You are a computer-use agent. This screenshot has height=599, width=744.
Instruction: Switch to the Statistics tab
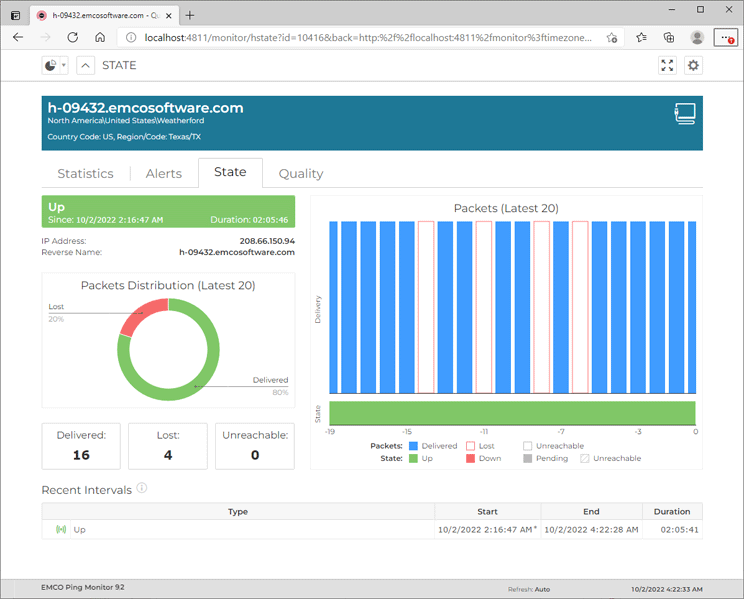pyautogui.click(x=85, y=173)
